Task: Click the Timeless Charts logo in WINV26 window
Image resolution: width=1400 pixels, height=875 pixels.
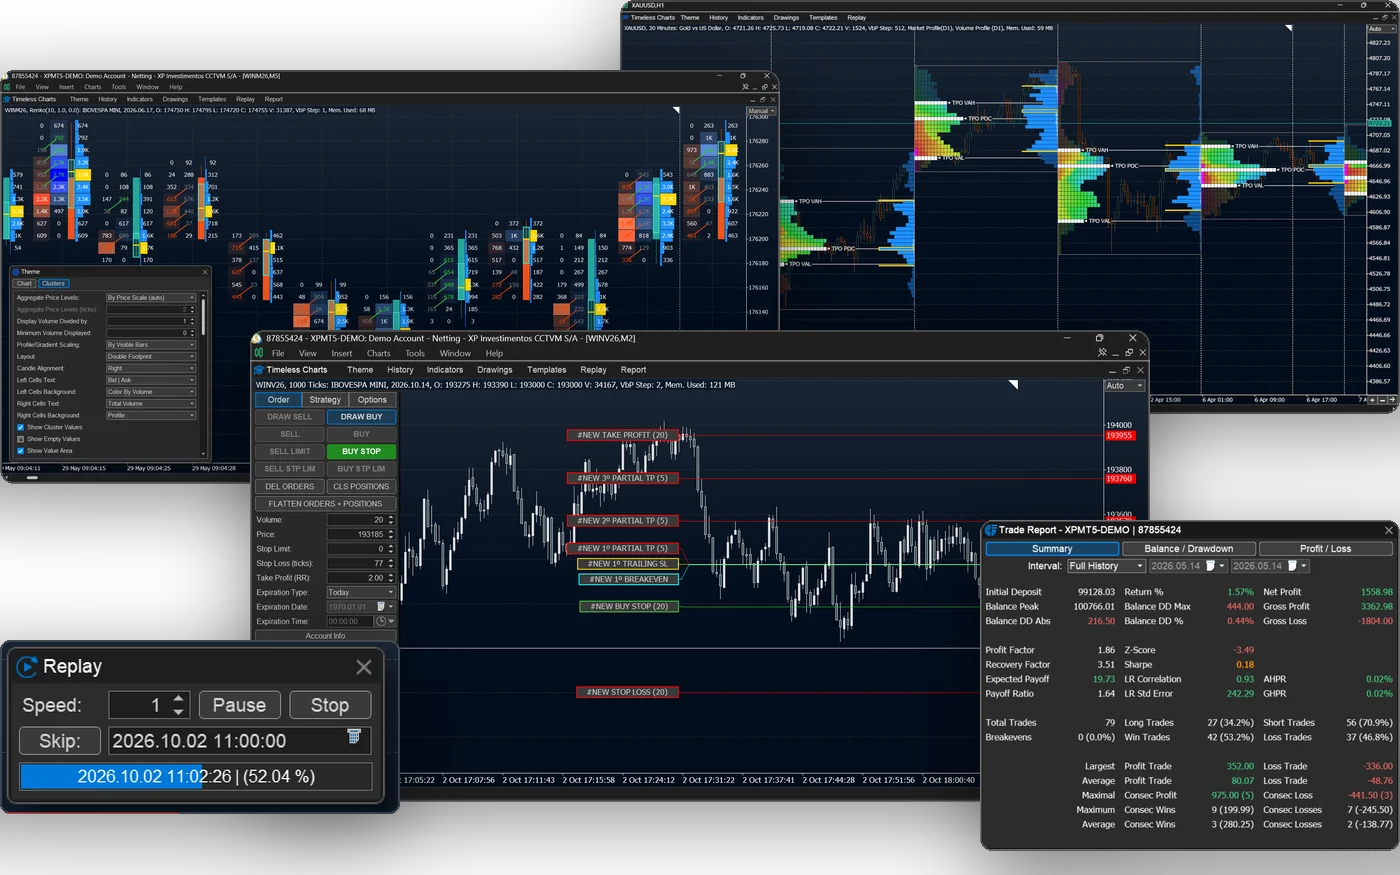Action: [260, 370]
